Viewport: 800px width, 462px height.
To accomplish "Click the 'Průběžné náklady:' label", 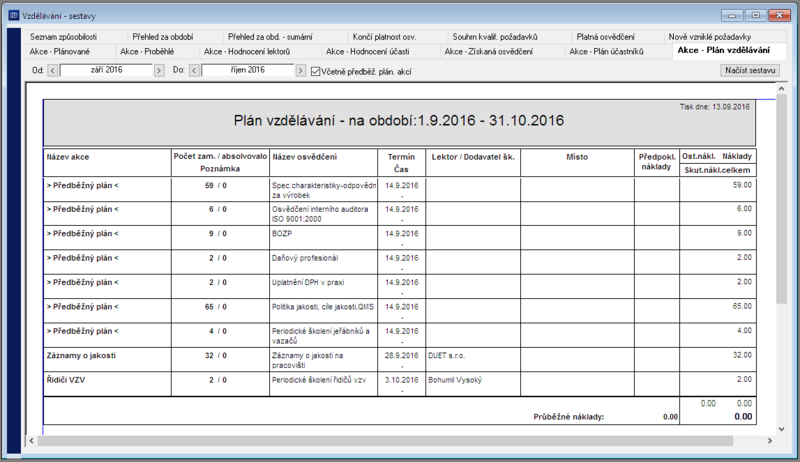I will point(568,417).
